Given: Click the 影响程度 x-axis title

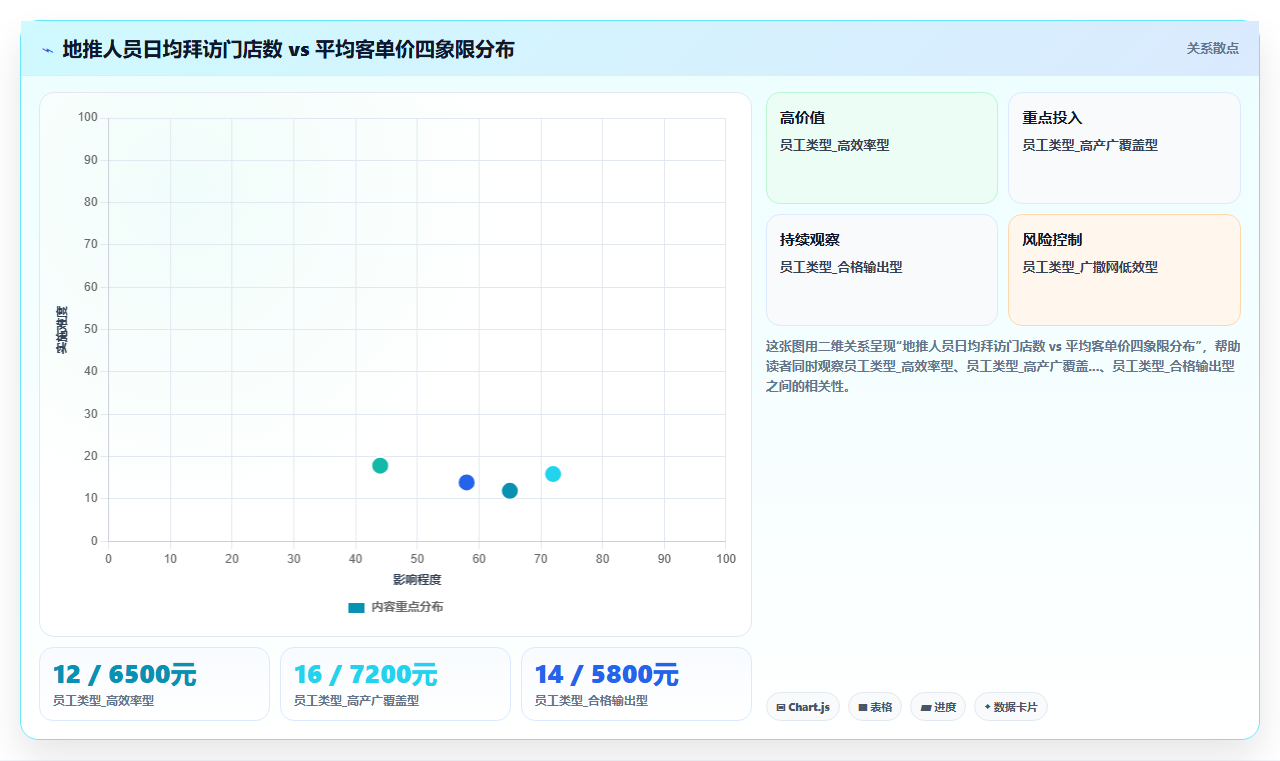Looking at the screenshot, I should click(x=417, y=580).
